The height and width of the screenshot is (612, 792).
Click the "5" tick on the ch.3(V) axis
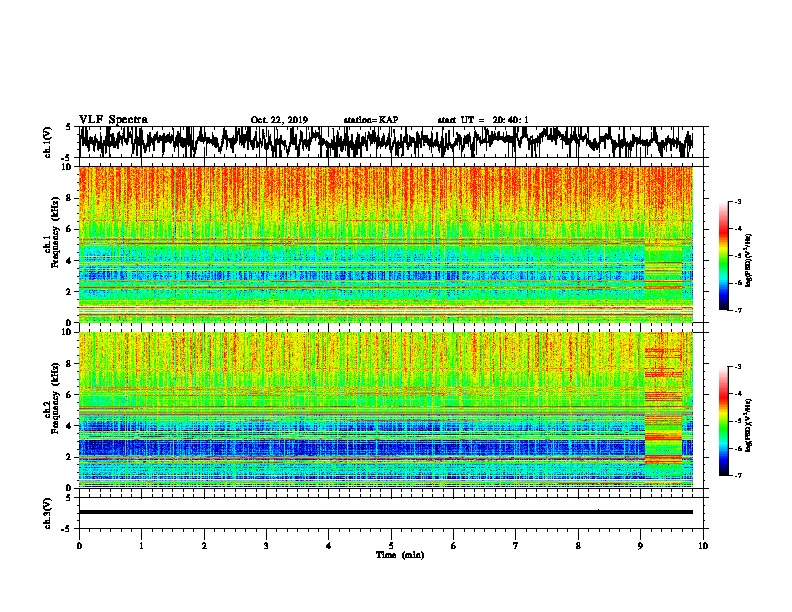(69, 498)
